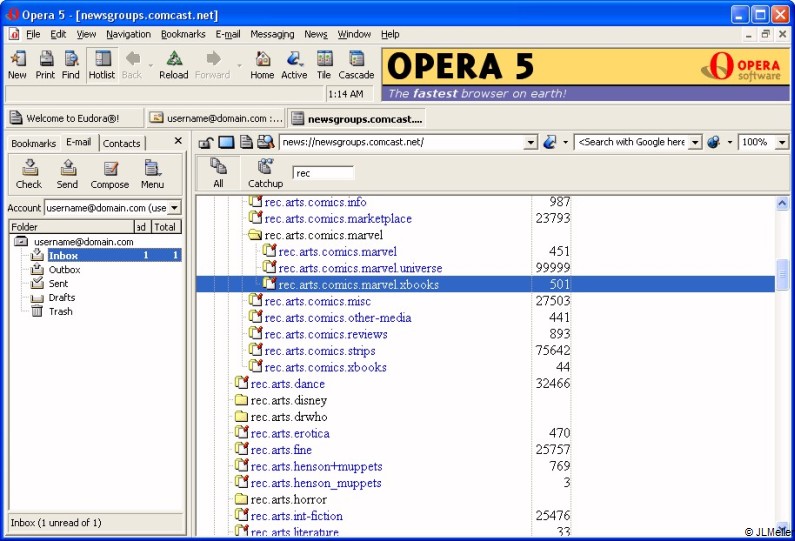
Task: Close the hotlist panel with X
Action: pyautogui.click(x=178, y=140)
